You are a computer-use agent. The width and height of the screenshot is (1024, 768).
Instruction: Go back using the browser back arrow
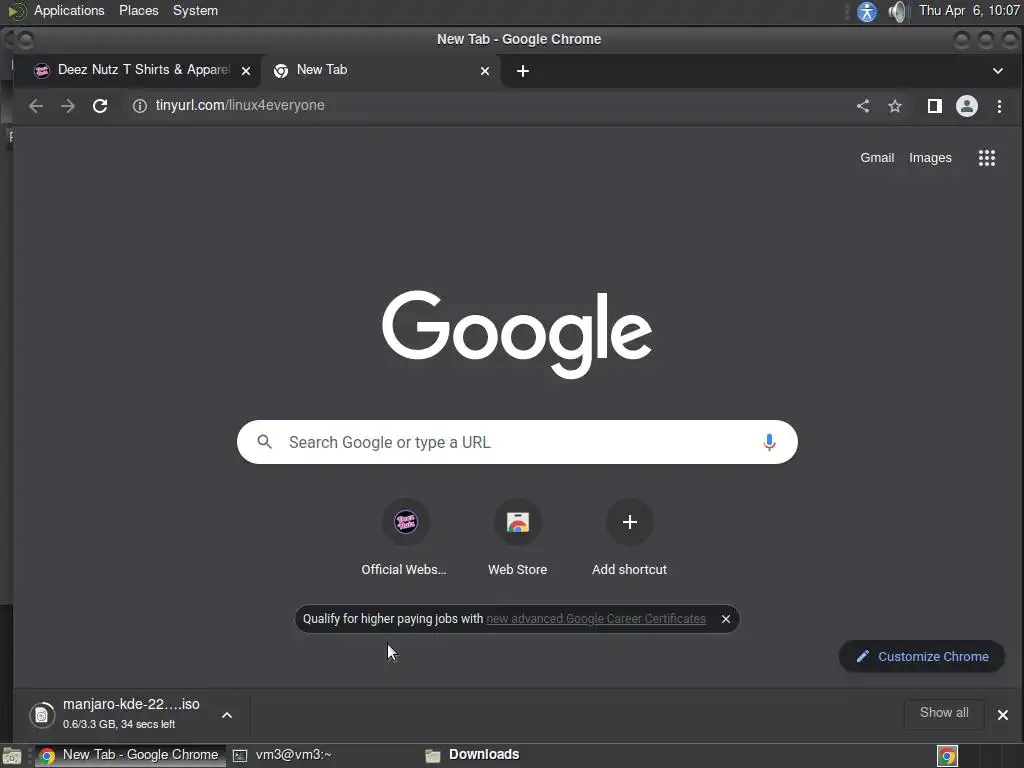click(x=36, y=106)
